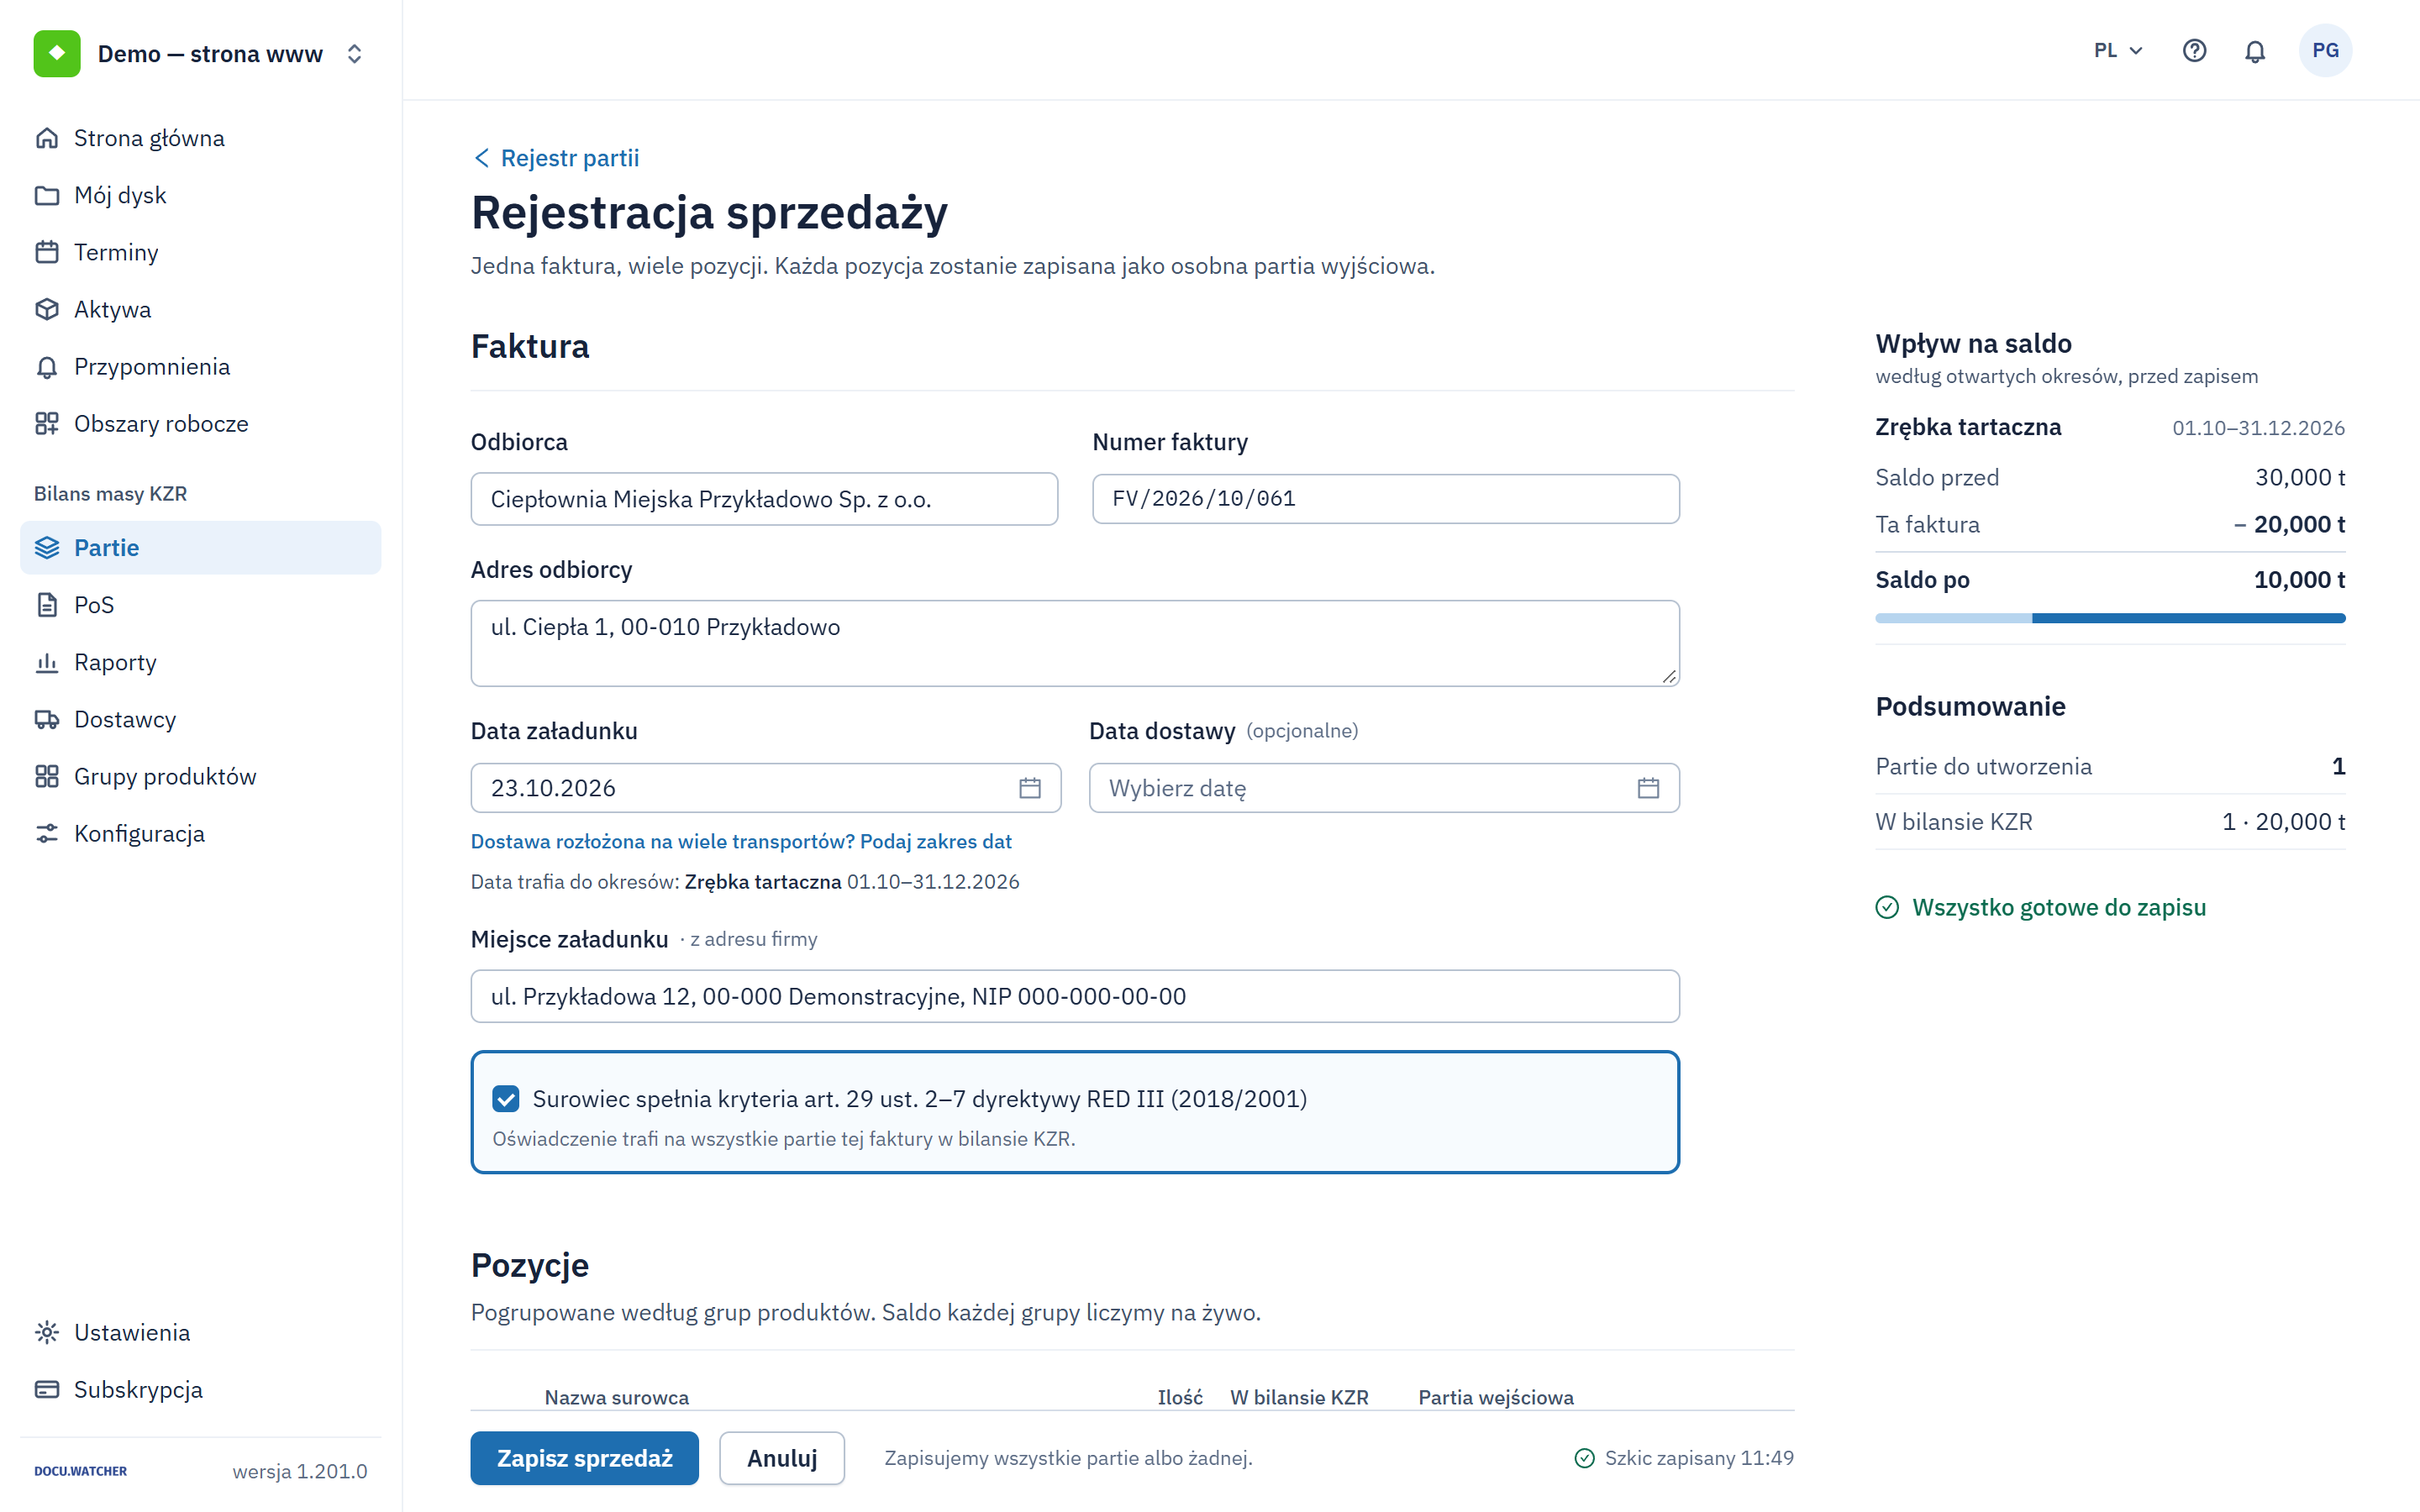Open Mój dysk in sidebar
This screenshot has height=1512, width=2420.
[x=200, y=195]
